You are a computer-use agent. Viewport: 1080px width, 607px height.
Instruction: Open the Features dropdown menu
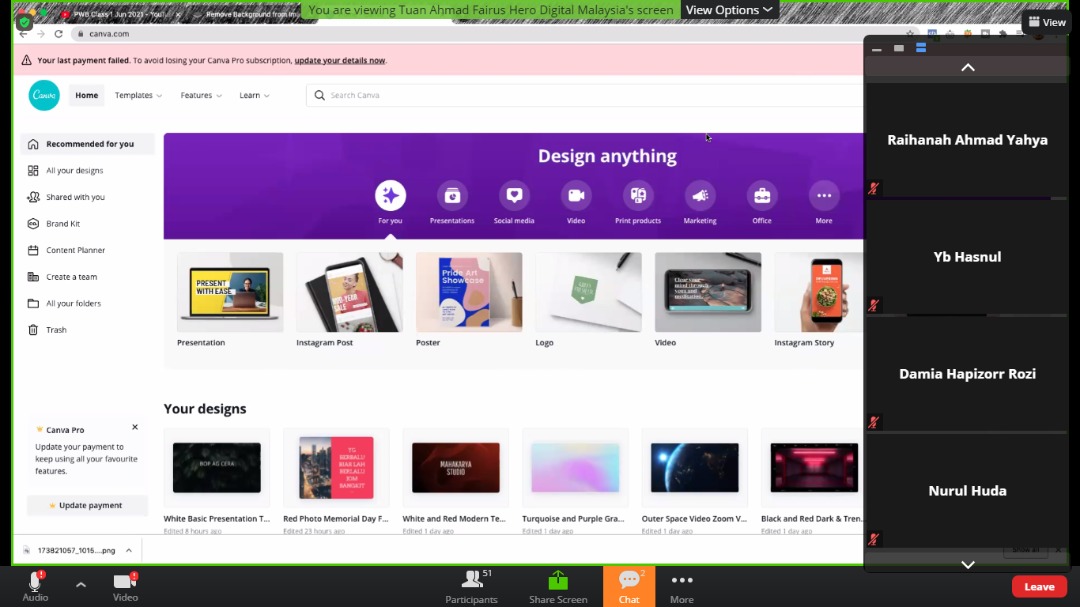click(201, 95)
